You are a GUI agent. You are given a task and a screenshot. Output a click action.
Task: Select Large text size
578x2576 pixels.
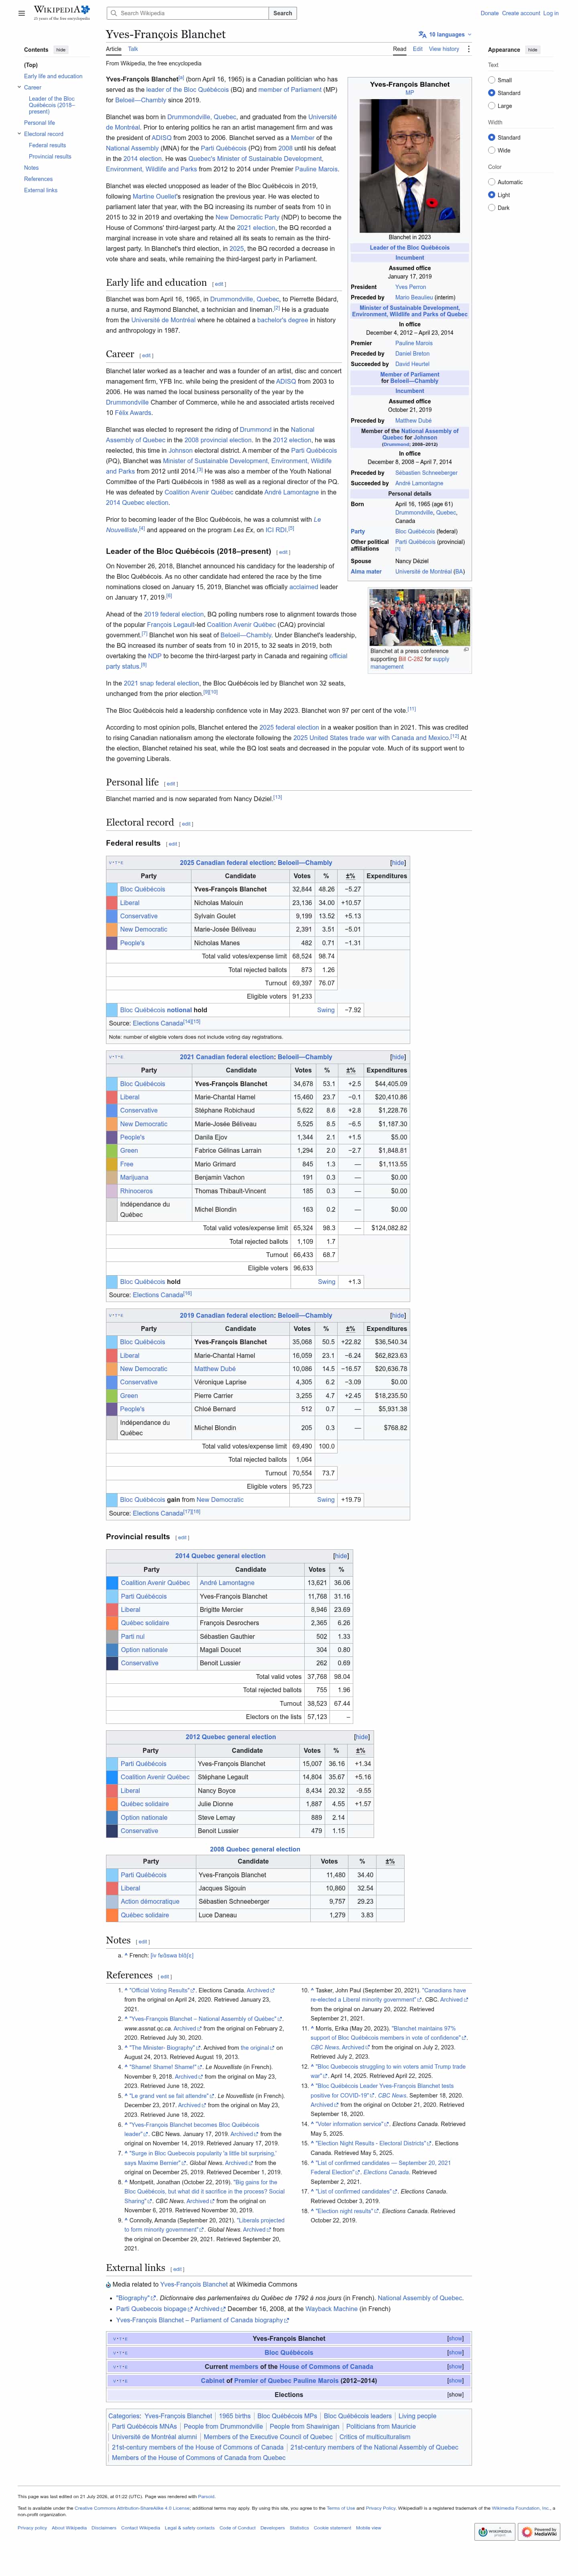click(492, 106)
